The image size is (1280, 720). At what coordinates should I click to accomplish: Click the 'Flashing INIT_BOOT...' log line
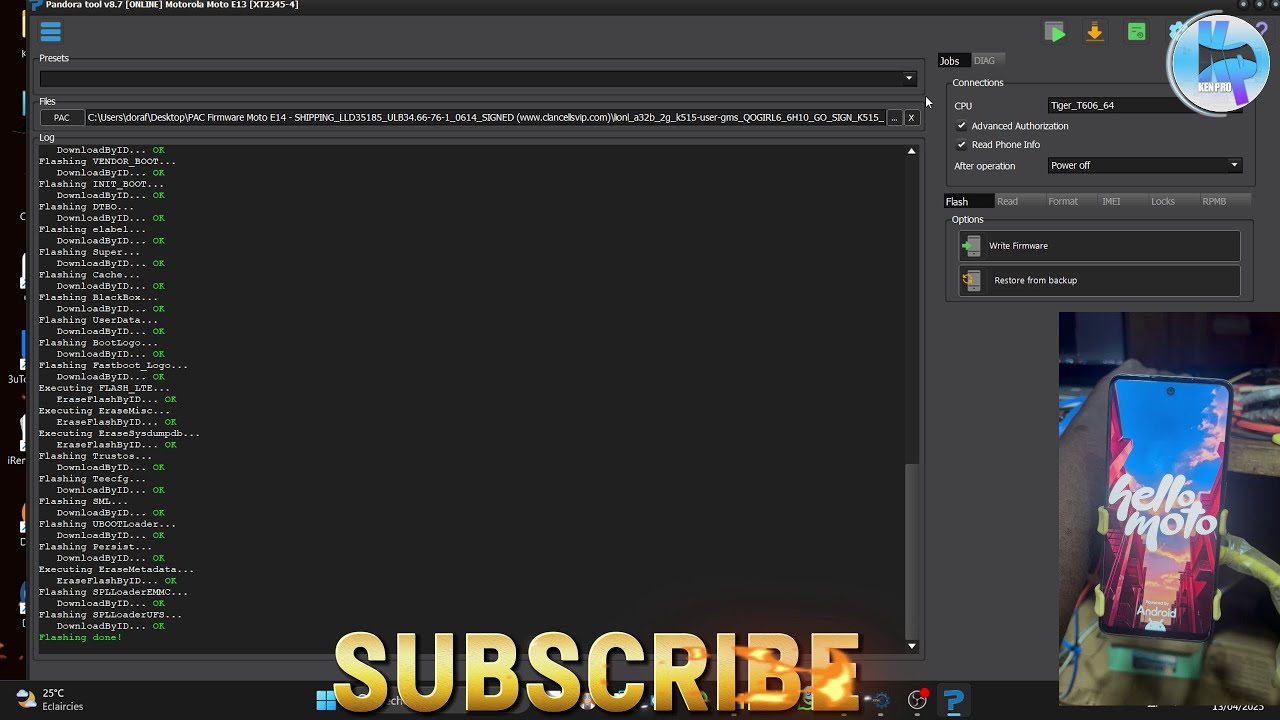point(101,184)
